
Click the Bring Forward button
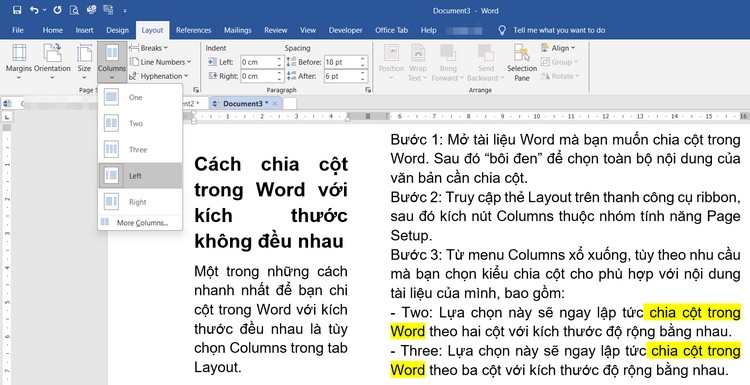click(448, 63)
